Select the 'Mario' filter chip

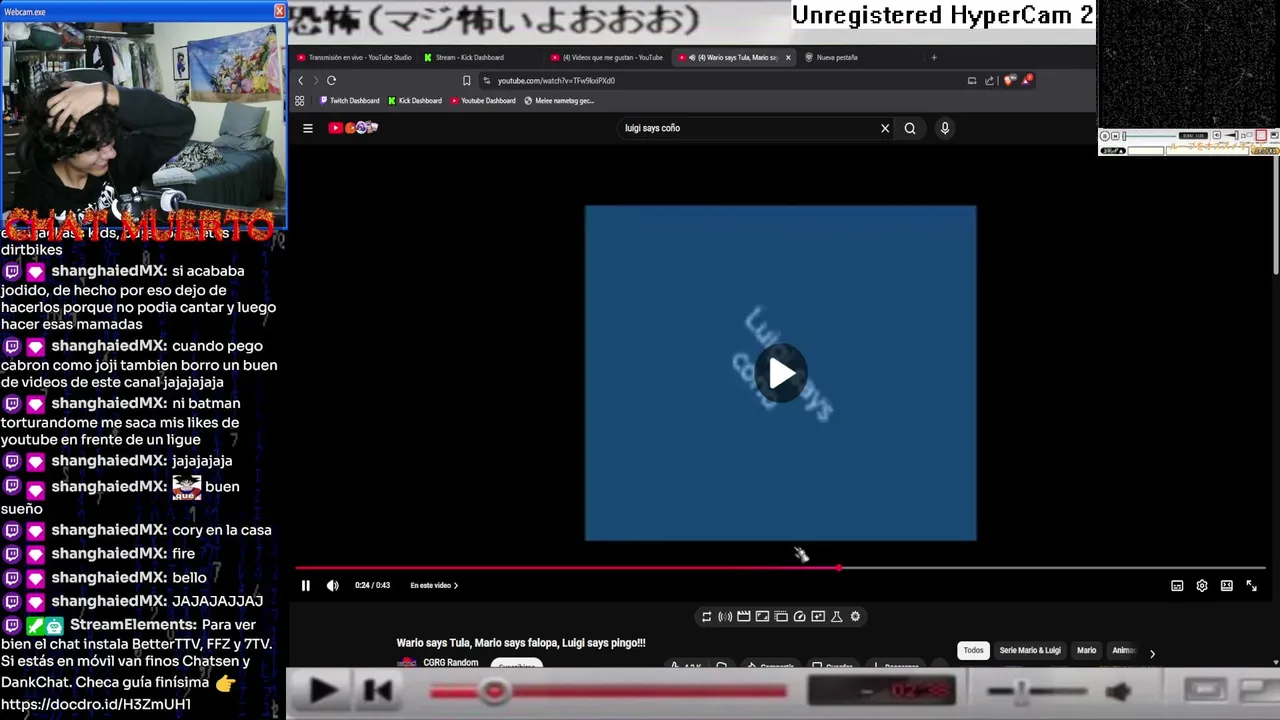pyautogui.click(x=1086, y=651)
